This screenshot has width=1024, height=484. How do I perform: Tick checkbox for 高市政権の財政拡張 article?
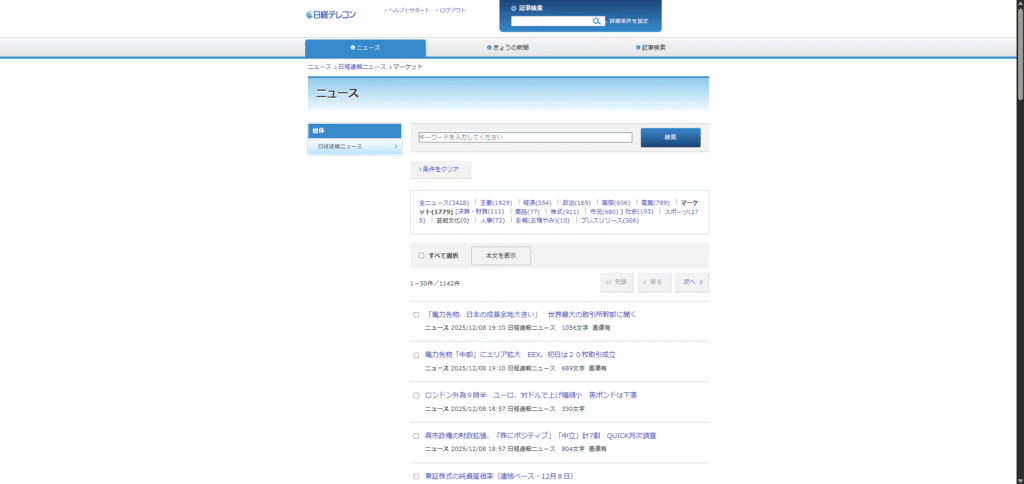click(x=416, y=436)
